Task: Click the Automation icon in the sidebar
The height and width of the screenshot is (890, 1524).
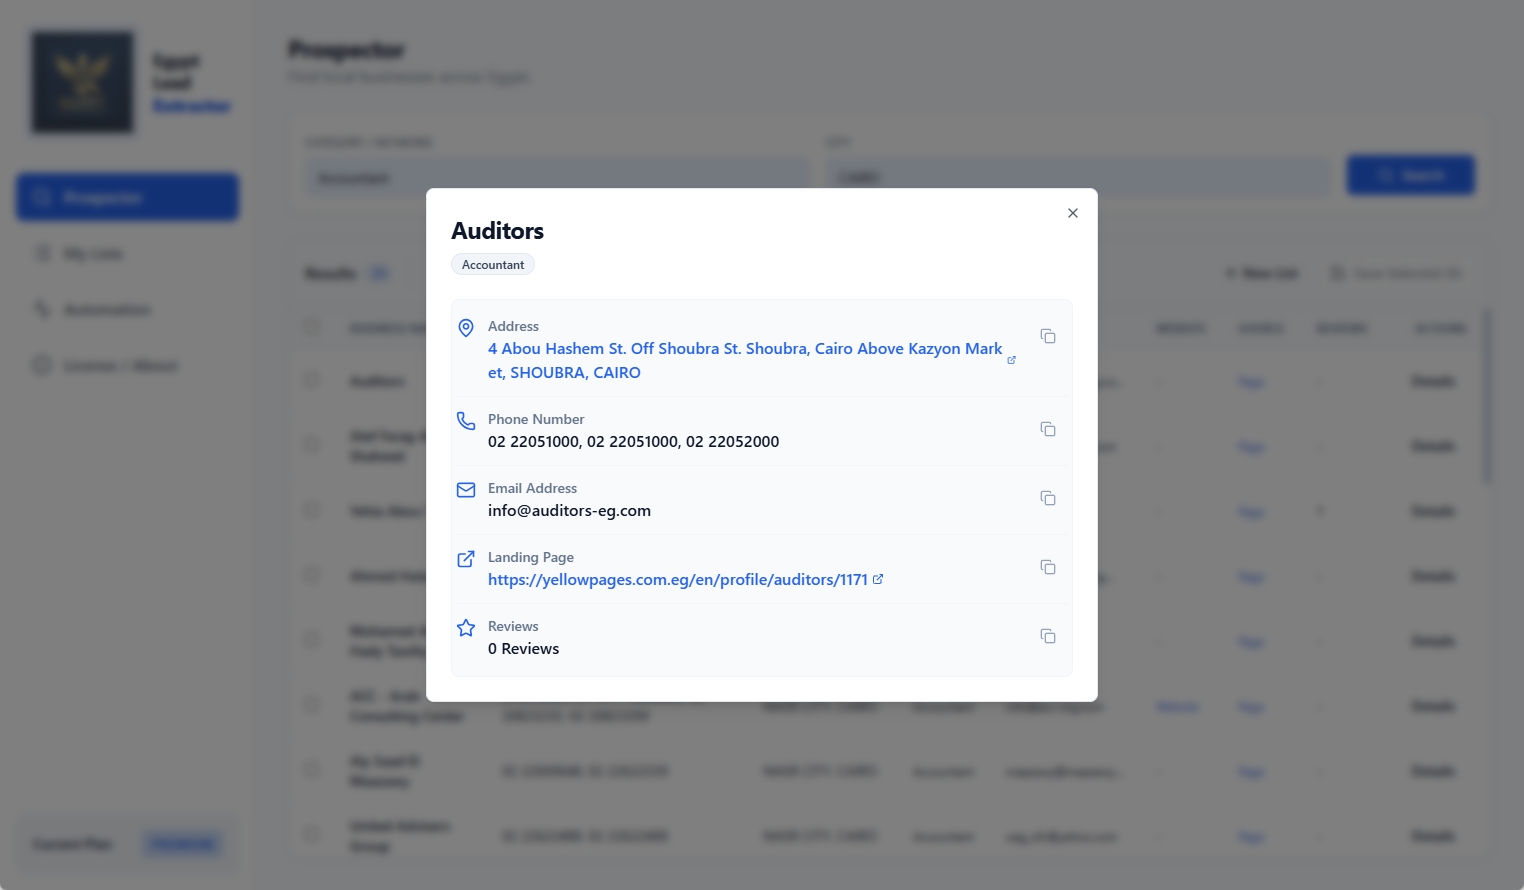Action: tap(41, 309)
